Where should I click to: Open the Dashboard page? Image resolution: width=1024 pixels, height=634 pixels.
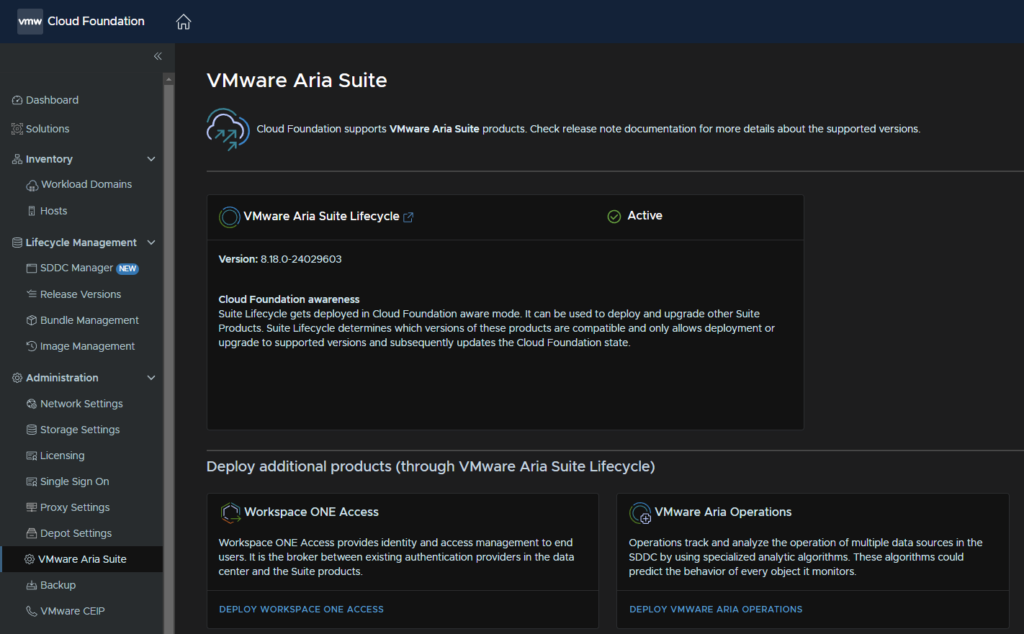coord(52,100)
